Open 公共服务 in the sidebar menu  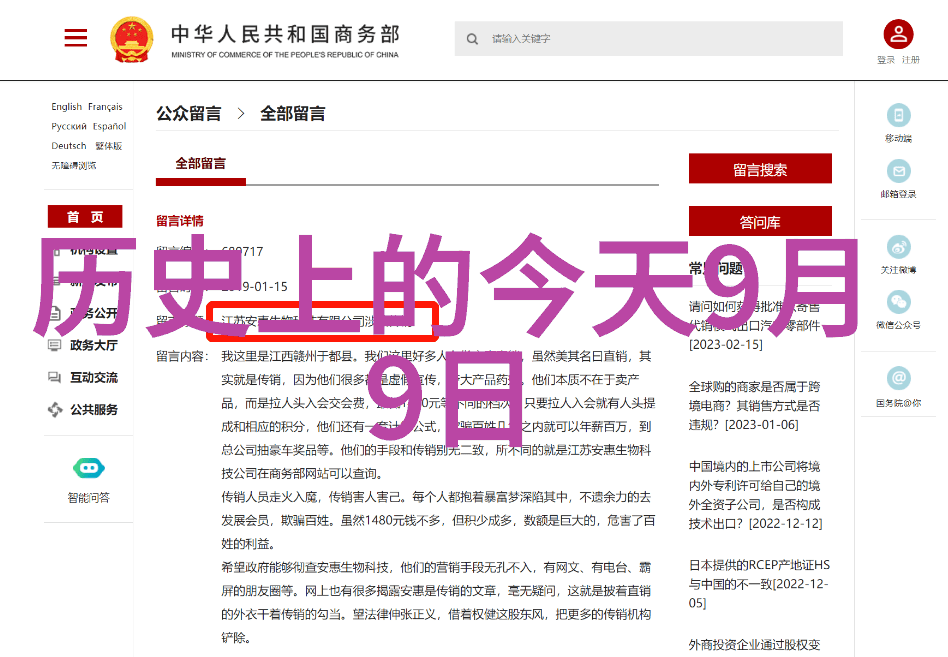pos(93,410)
